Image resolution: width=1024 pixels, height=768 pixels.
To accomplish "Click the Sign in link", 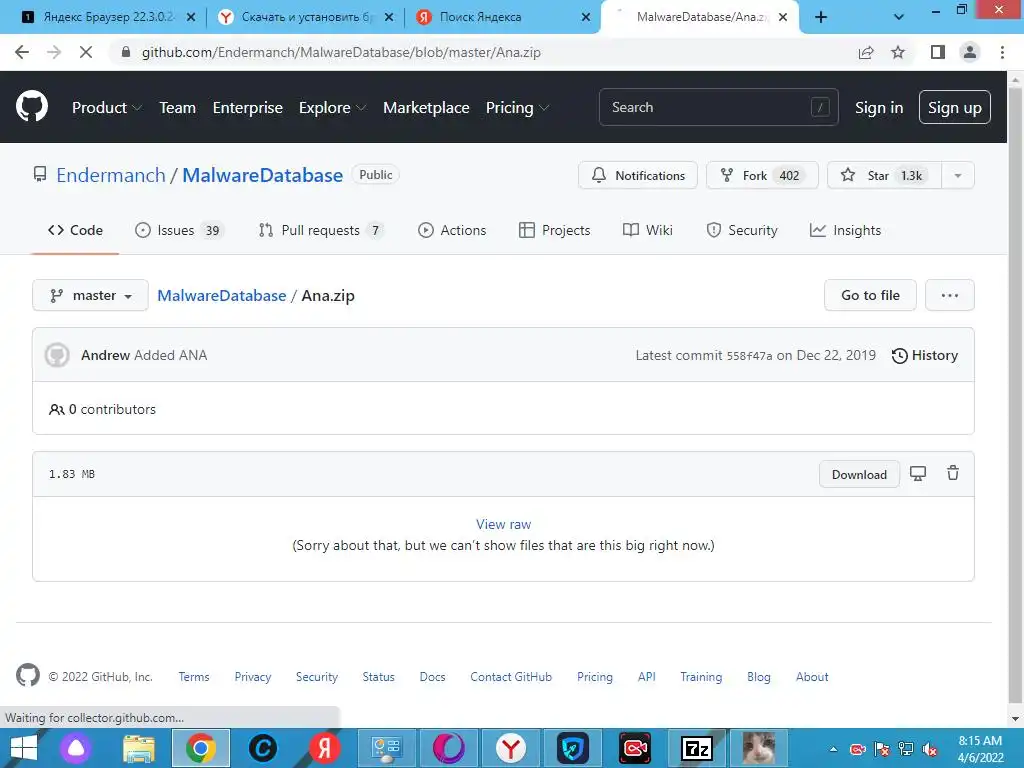I will (879, 107).
